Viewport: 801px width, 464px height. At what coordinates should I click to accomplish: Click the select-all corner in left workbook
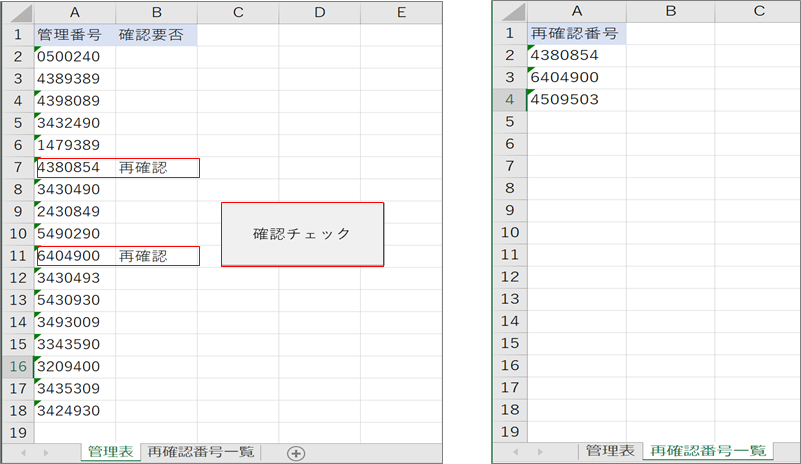pos(19,13)
